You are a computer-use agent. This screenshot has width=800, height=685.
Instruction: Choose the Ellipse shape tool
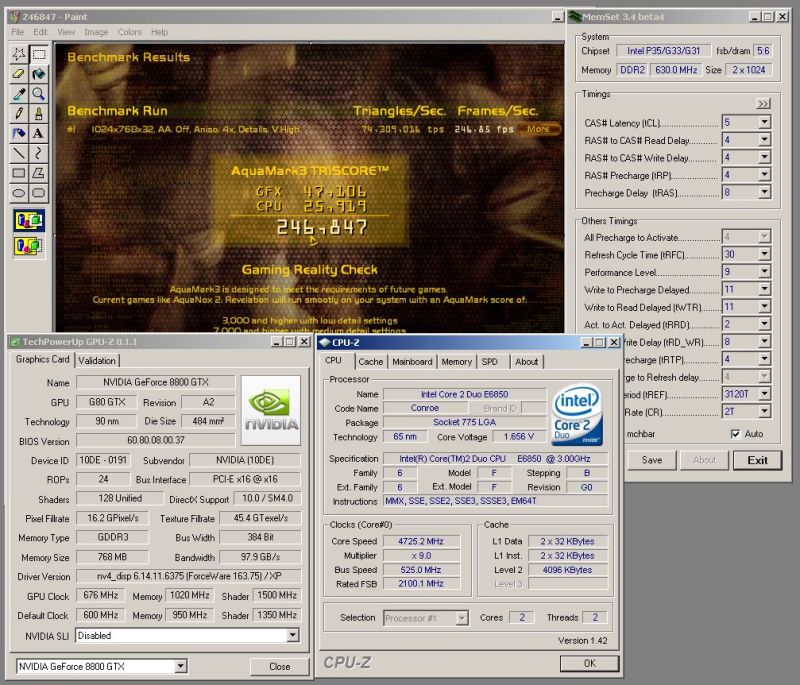tap(19, 193)
